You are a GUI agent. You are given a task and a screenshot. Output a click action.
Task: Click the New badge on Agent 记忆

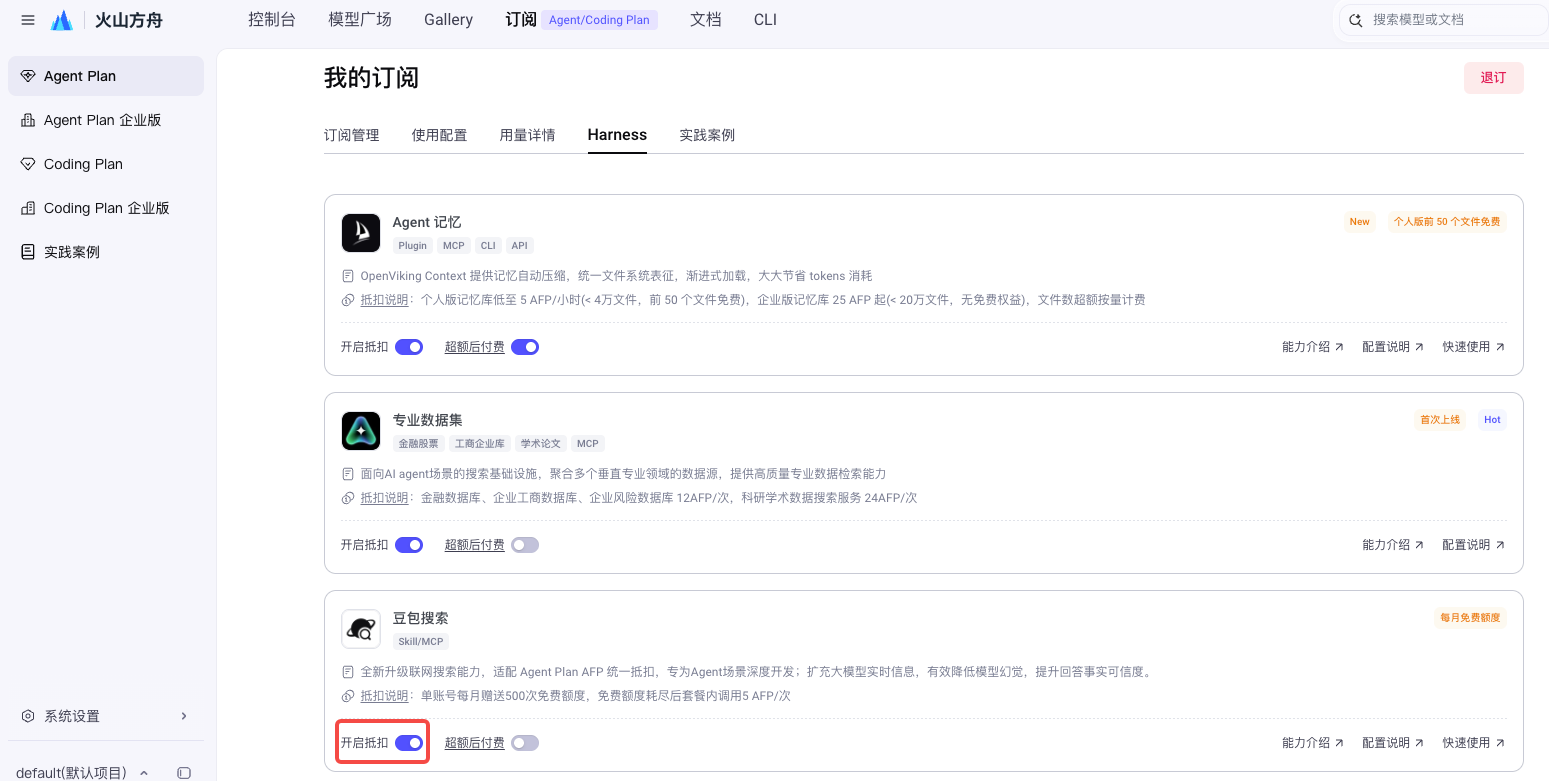coord(1360,222)
